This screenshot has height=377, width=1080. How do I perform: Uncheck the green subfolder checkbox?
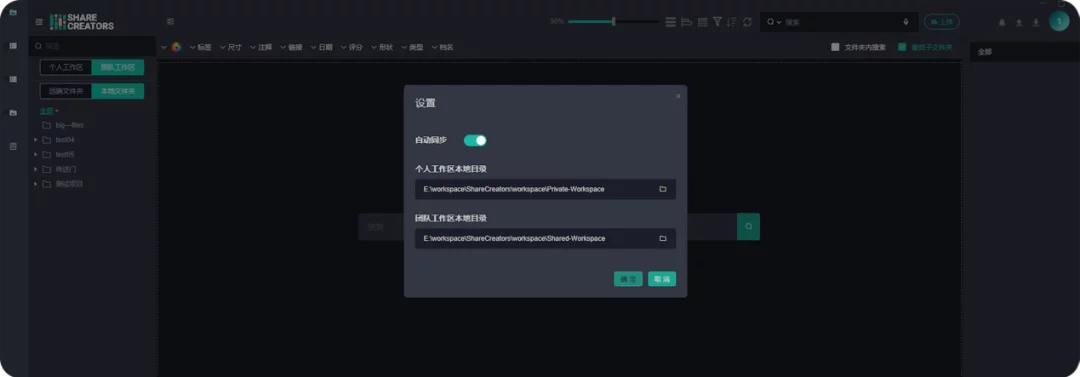pos(902,48)
